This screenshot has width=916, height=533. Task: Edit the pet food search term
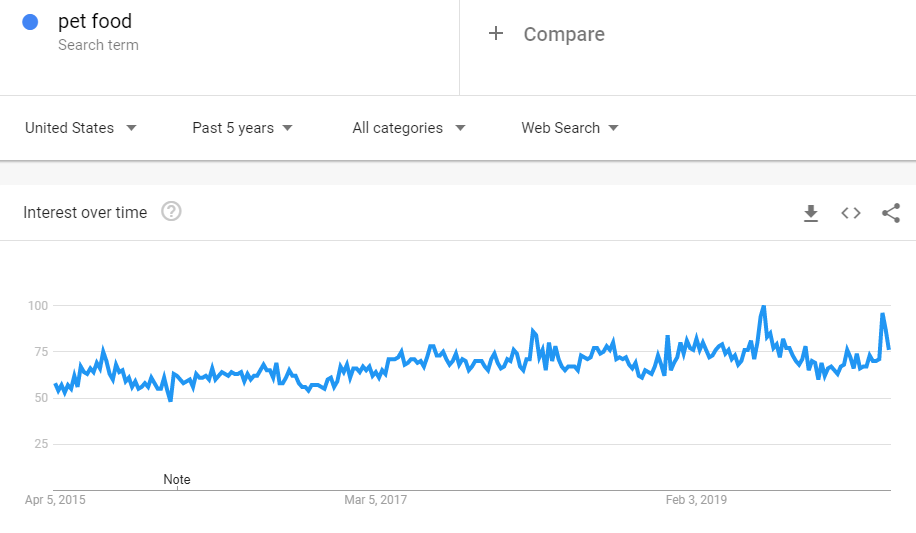point(95,22)
